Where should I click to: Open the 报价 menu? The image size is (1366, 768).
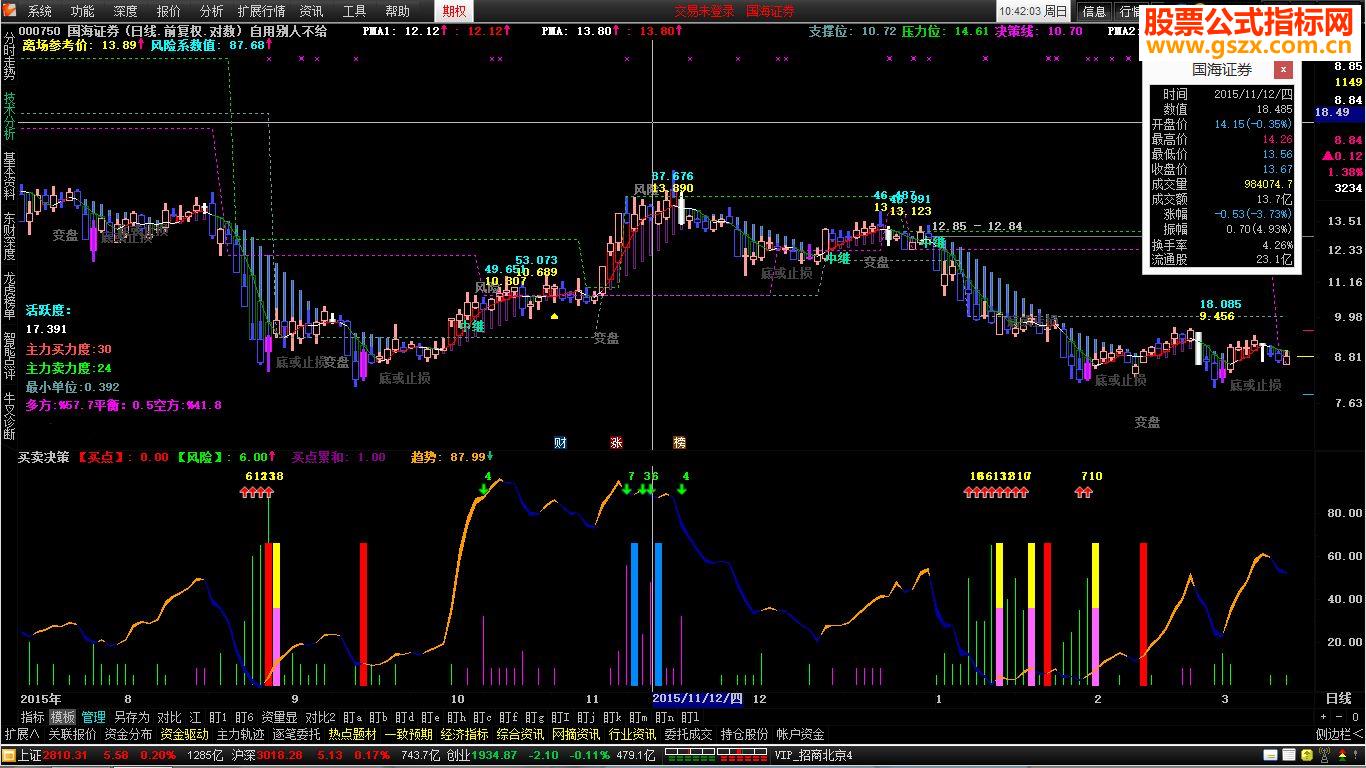click(x=169, y=11)
